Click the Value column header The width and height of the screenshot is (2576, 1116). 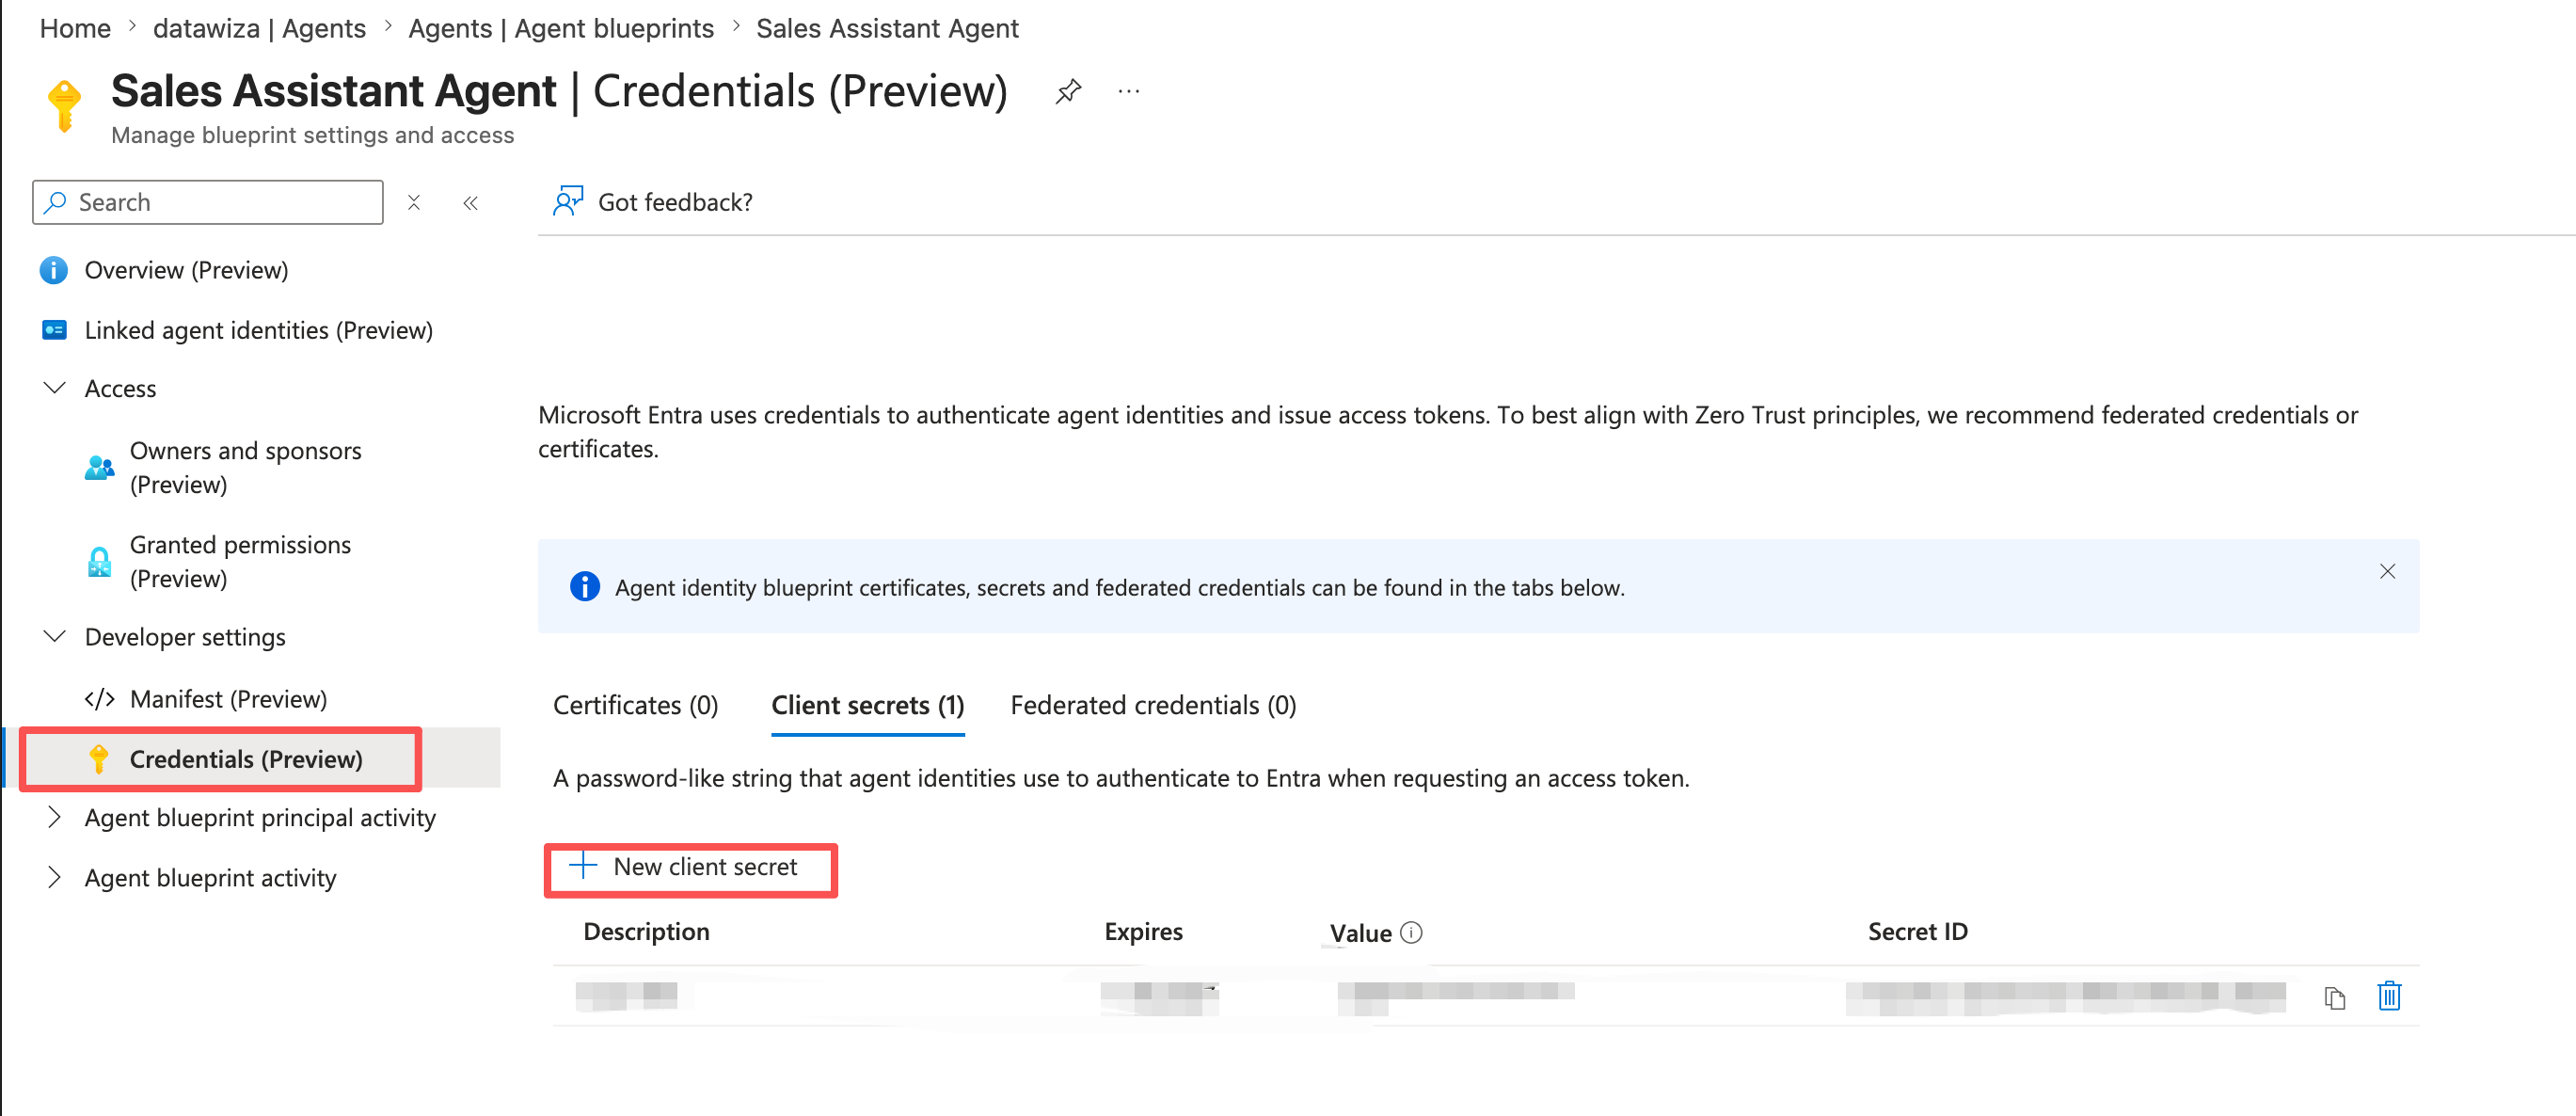pyautogui.click(x=1360, y=933)
